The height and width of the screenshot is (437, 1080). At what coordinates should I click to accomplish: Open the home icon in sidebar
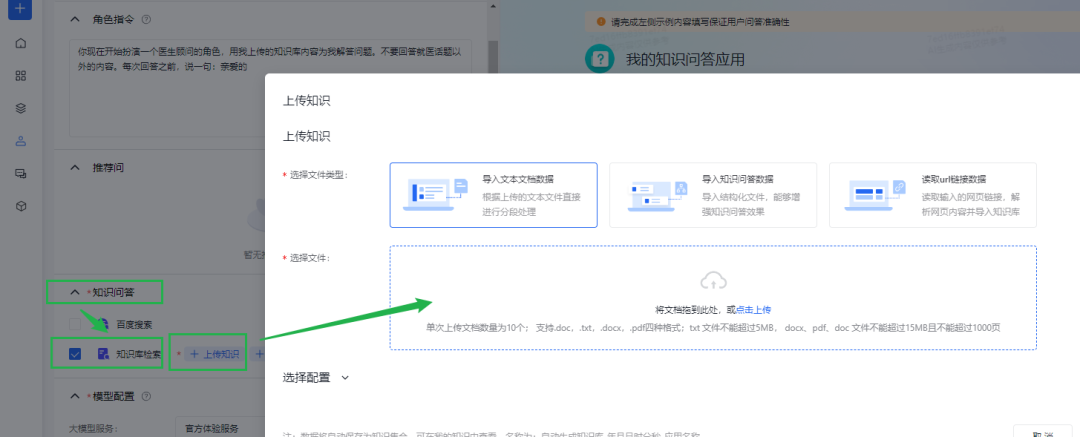(21, 43)
